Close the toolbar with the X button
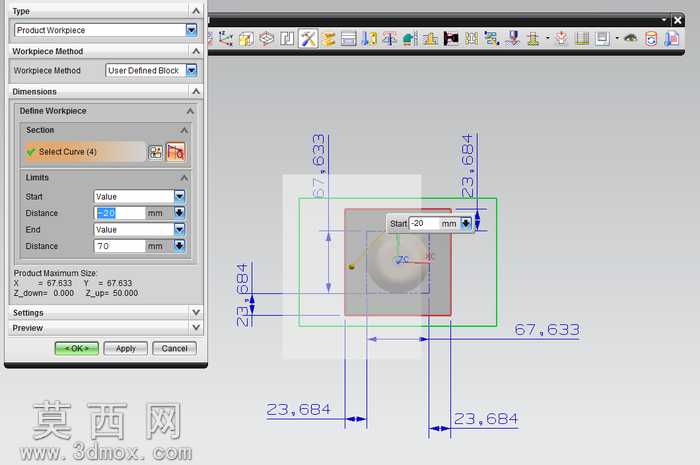The image size is (700, 465). [x=678, y=20]
